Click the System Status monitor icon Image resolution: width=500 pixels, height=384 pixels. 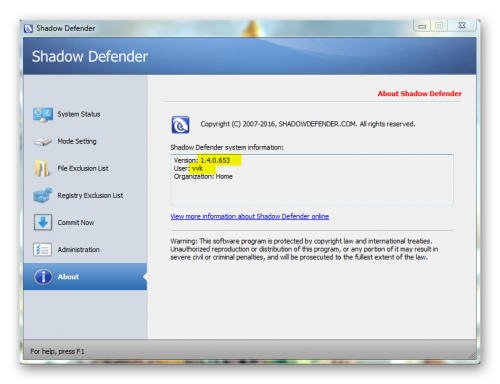43,115
